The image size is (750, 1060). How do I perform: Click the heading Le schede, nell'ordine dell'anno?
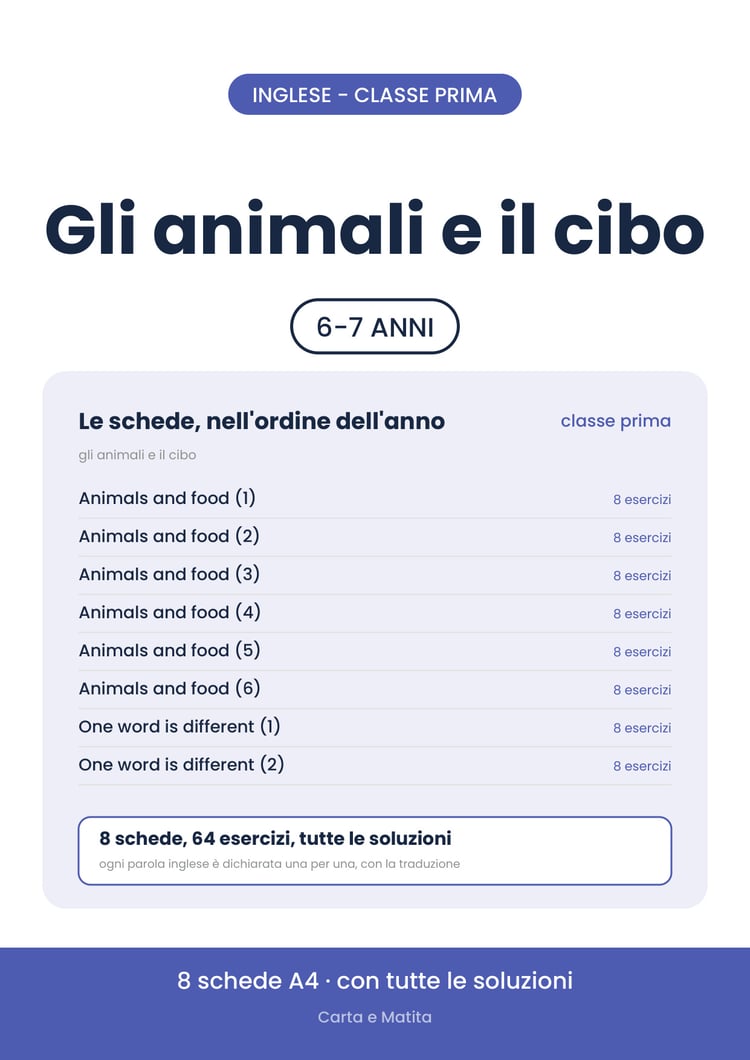click(x=262, y=421)
